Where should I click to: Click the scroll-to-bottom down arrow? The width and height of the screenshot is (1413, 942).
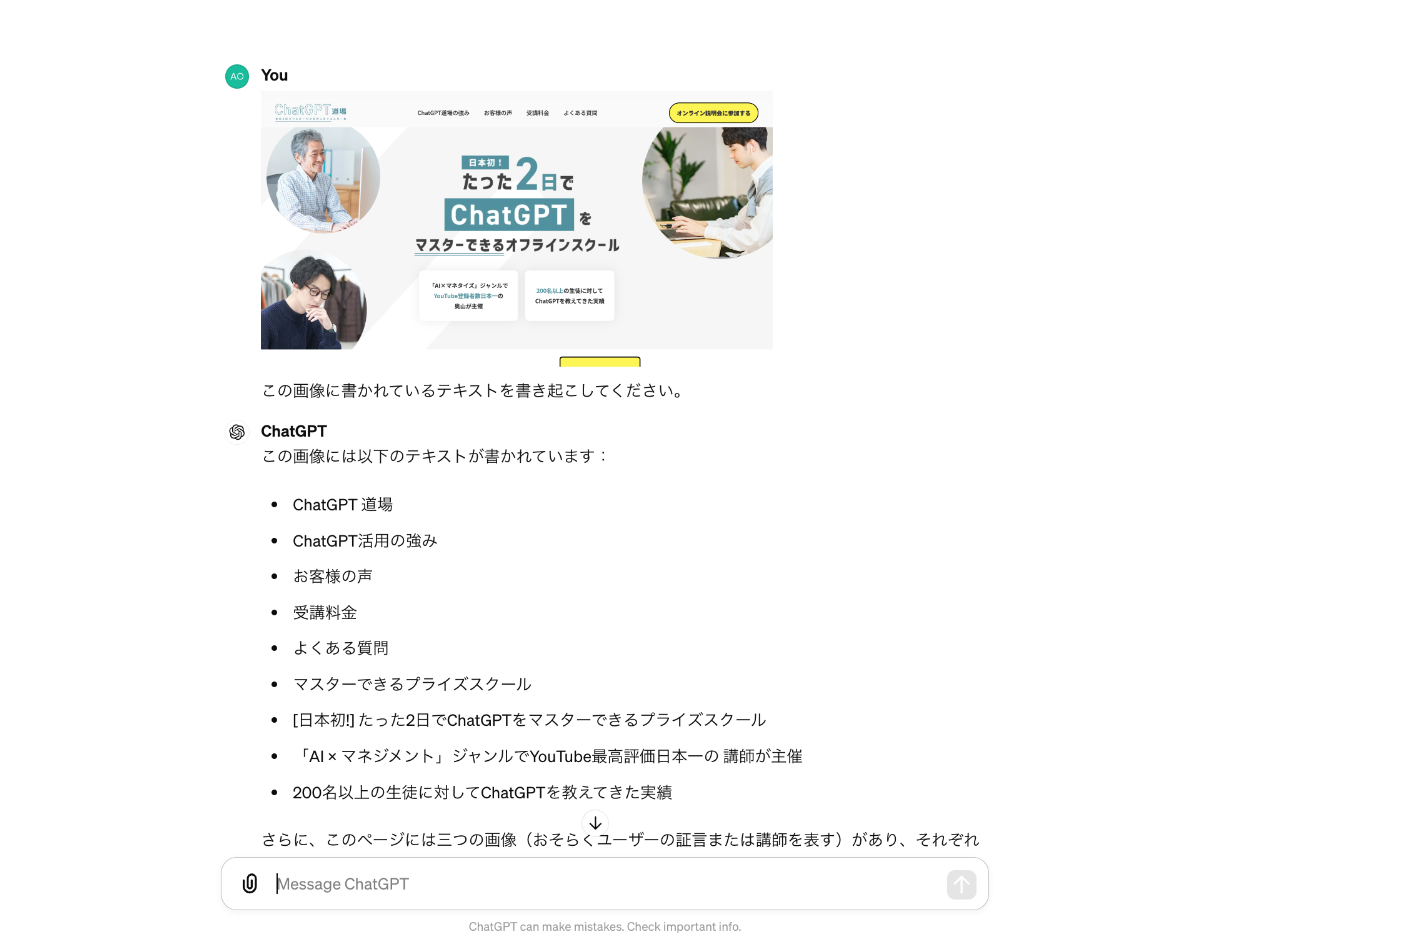coord(595,823)
